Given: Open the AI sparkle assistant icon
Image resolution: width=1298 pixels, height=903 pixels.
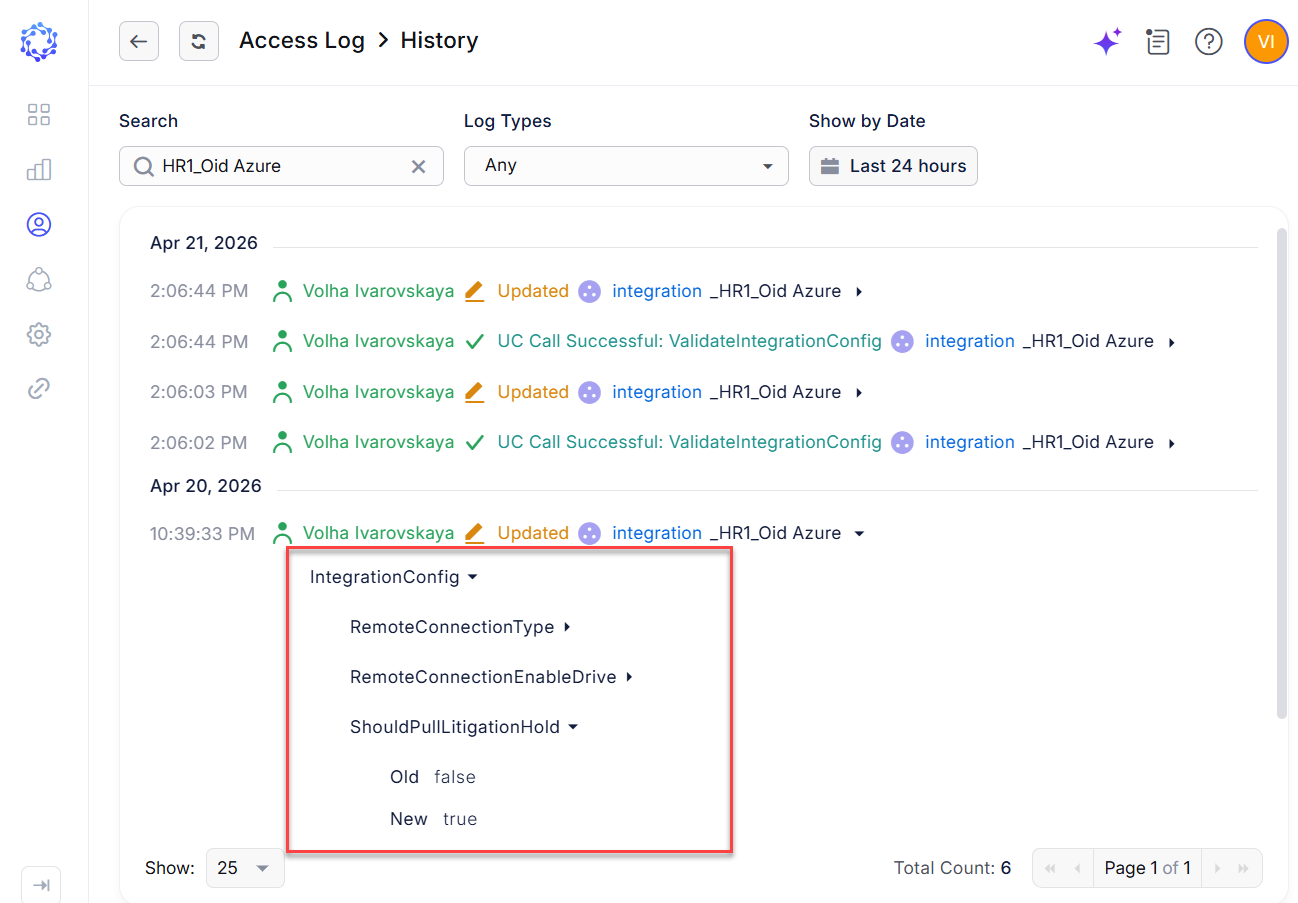Looking at the screenshot, I should tap(1107, 41).
